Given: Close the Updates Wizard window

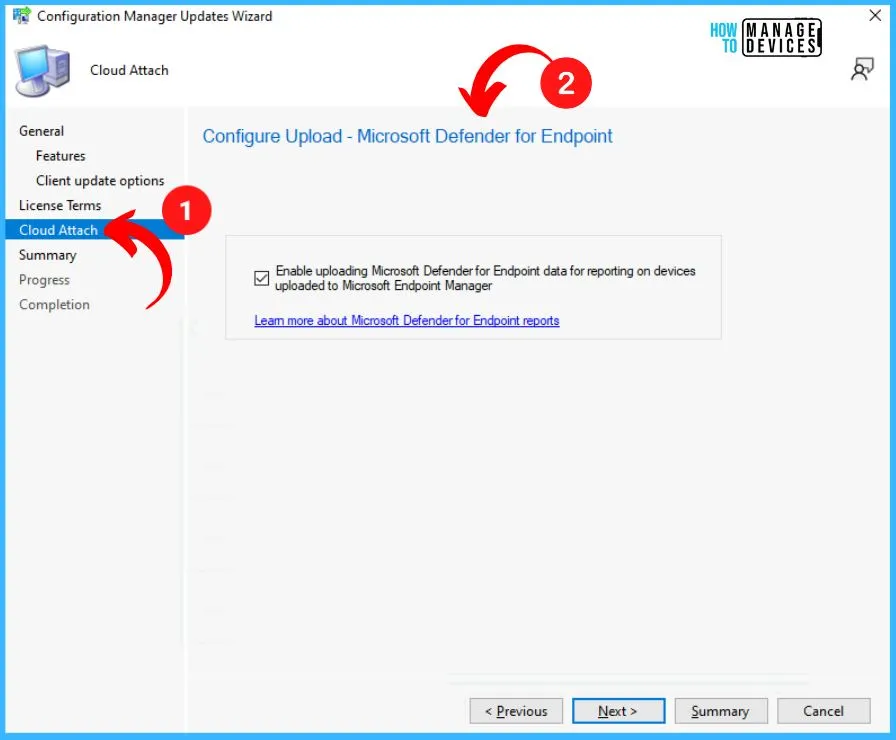Looking at the screenshot, I should [x=875, y=15].
